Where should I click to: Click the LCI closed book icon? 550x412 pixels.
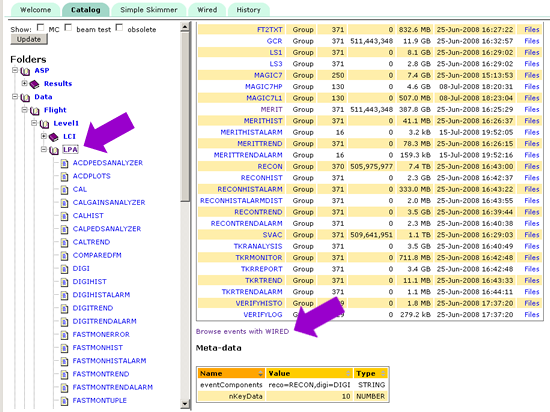(54, 137)
